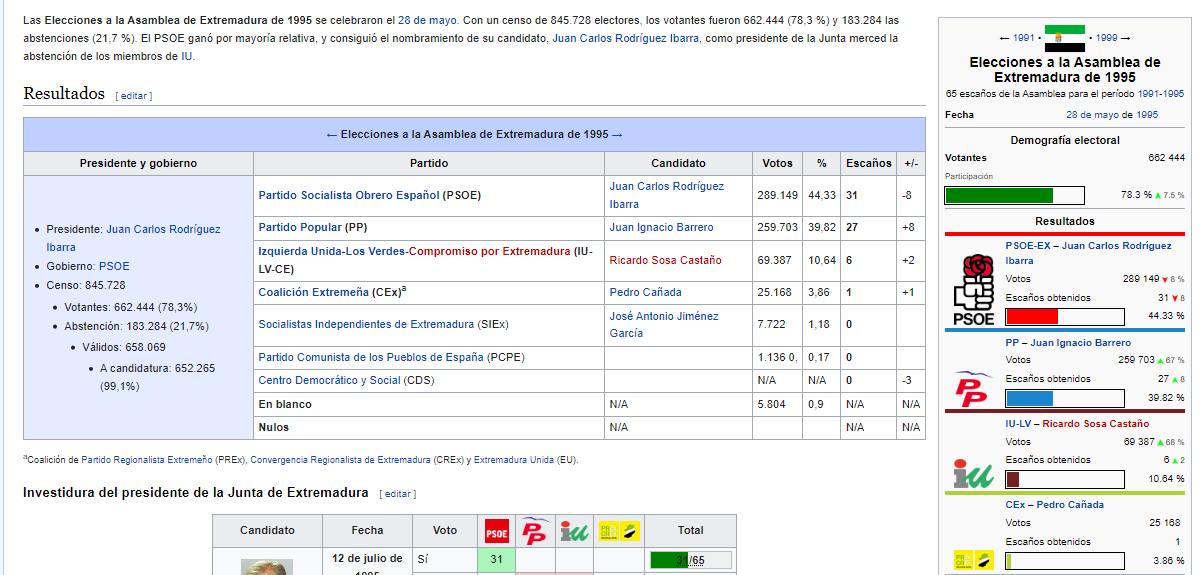
Task: Click the 'En blanco' row label
Action: tap(285, 404)
